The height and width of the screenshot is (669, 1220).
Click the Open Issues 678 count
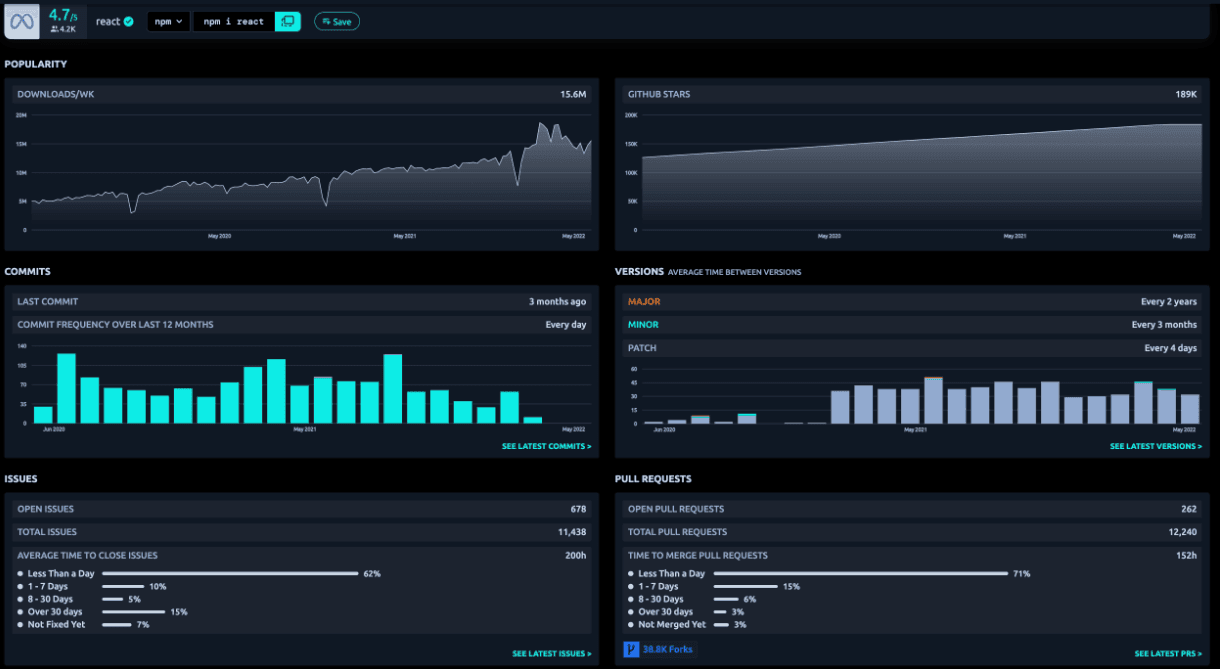(578, 509)
